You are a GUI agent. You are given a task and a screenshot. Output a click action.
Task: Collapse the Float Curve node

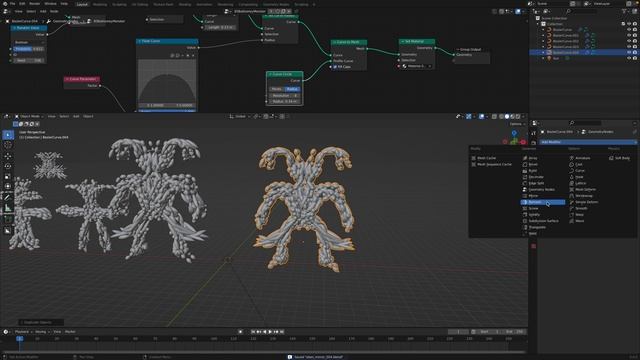(139, 41)
